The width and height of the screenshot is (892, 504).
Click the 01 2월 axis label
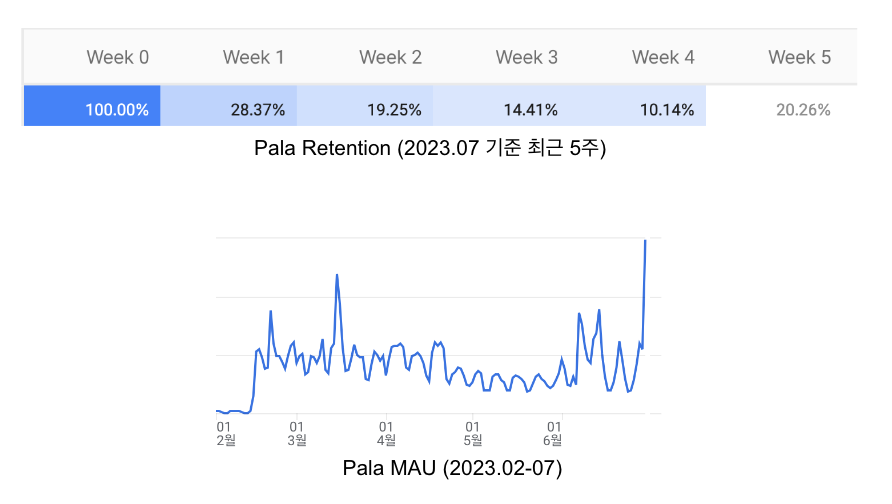coord(225,433)
